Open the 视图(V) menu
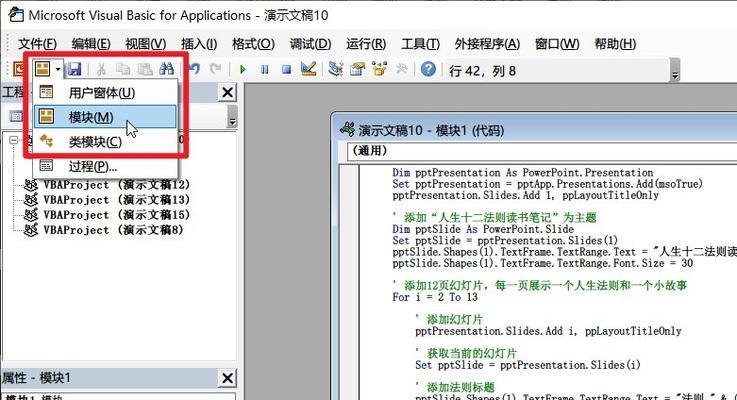Image resolution: width=737 pixels, height=400 pixels. coord(146,44)
